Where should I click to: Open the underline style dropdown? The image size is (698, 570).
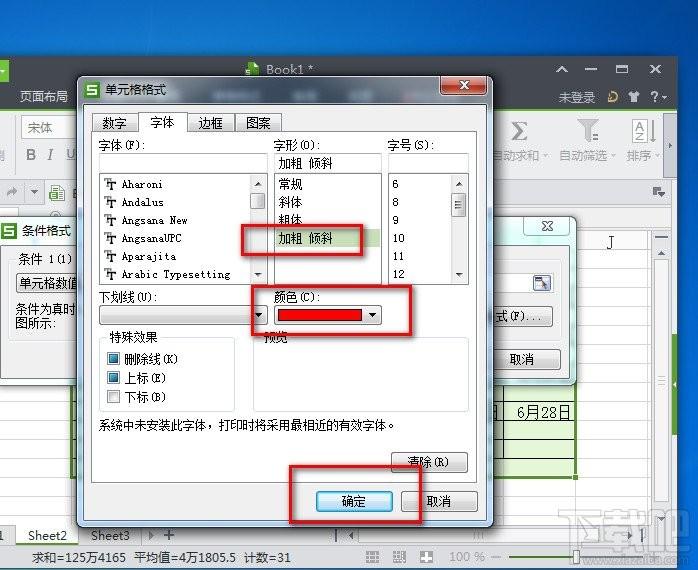click(x=259, y=315)
